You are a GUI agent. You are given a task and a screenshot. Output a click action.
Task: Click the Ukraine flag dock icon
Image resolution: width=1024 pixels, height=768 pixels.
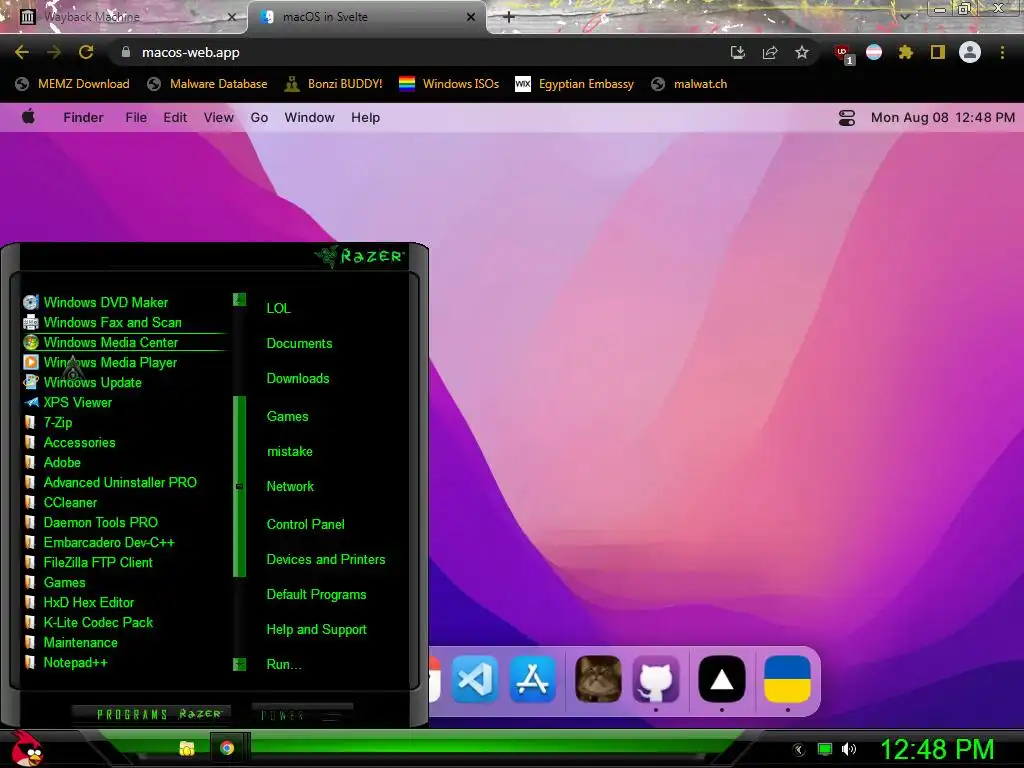coord(788,679)
